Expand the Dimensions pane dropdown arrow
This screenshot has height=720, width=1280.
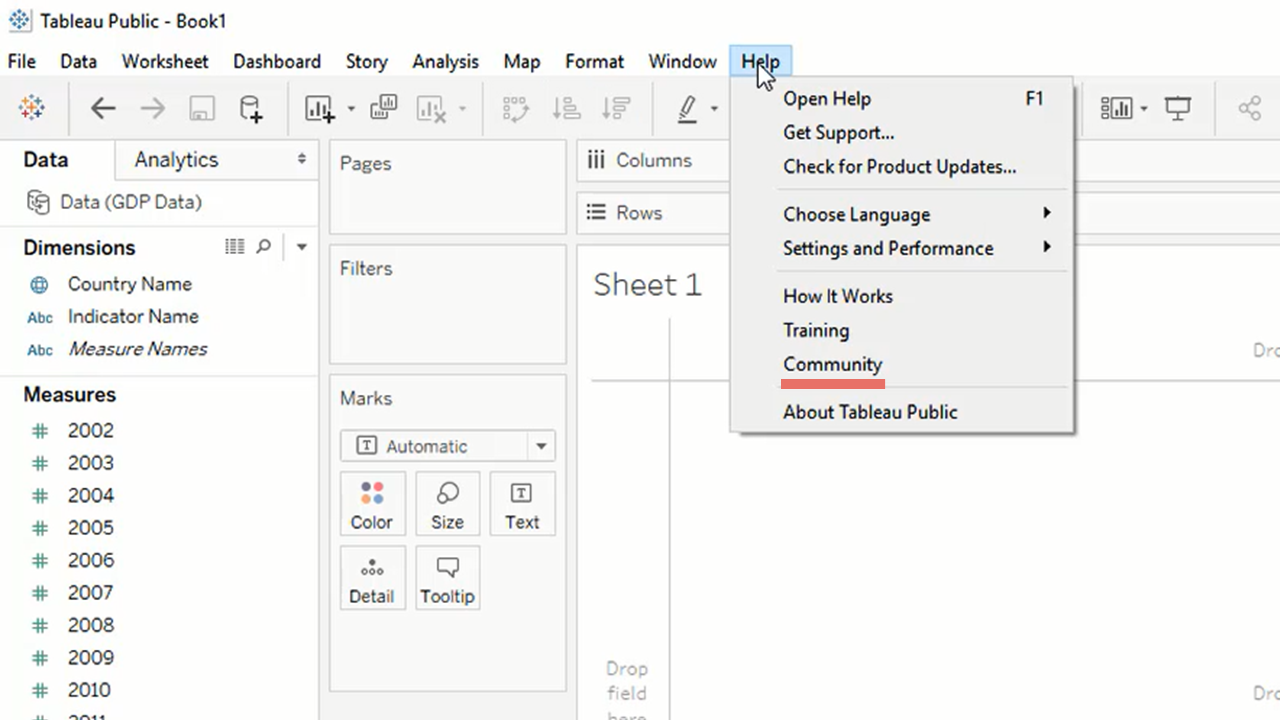coord(301,247)
